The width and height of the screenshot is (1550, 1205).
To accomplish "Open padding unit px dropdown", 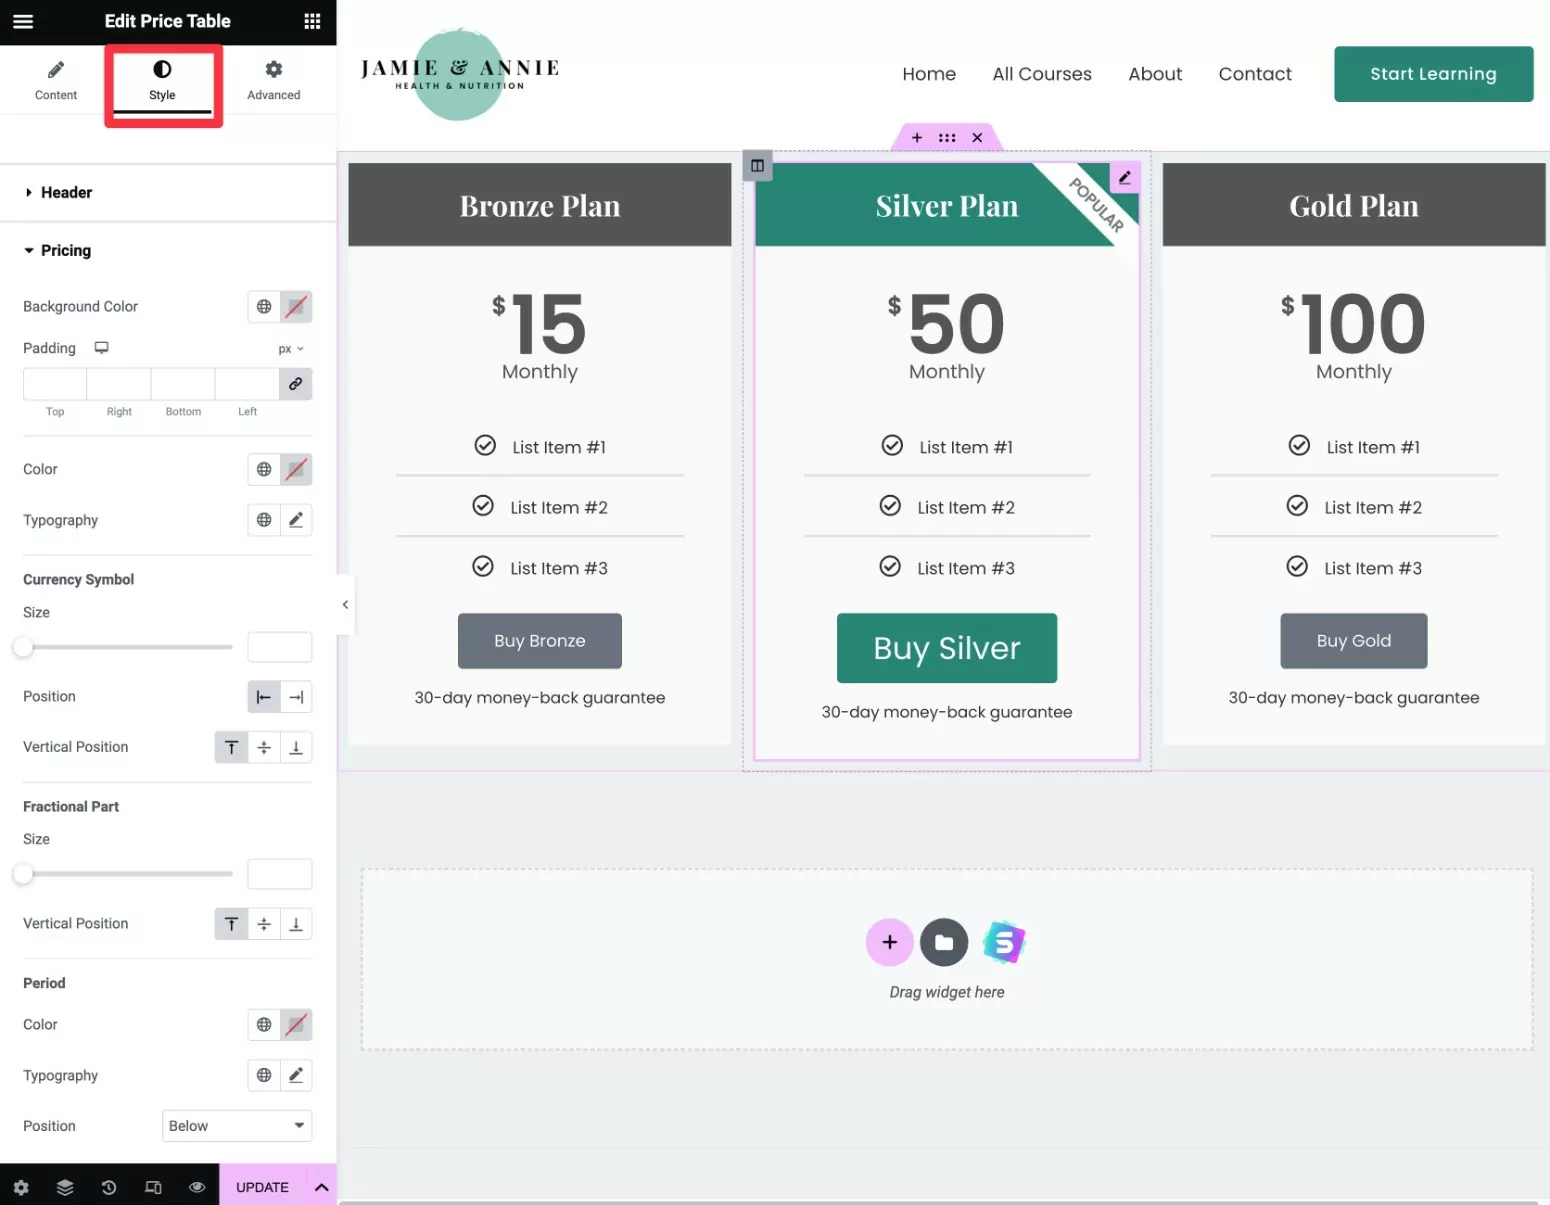I will pos(291,349).
